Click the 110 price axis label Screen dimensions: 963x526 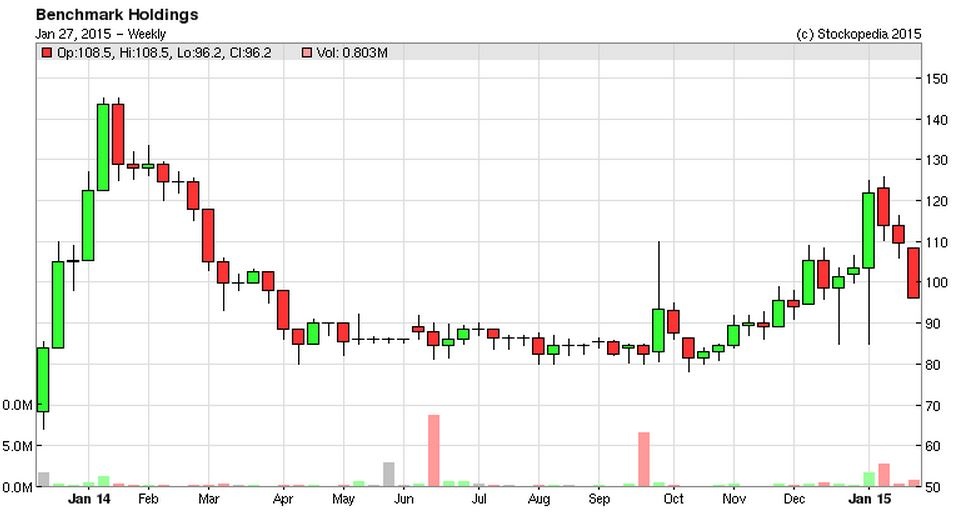click(937, 242)
